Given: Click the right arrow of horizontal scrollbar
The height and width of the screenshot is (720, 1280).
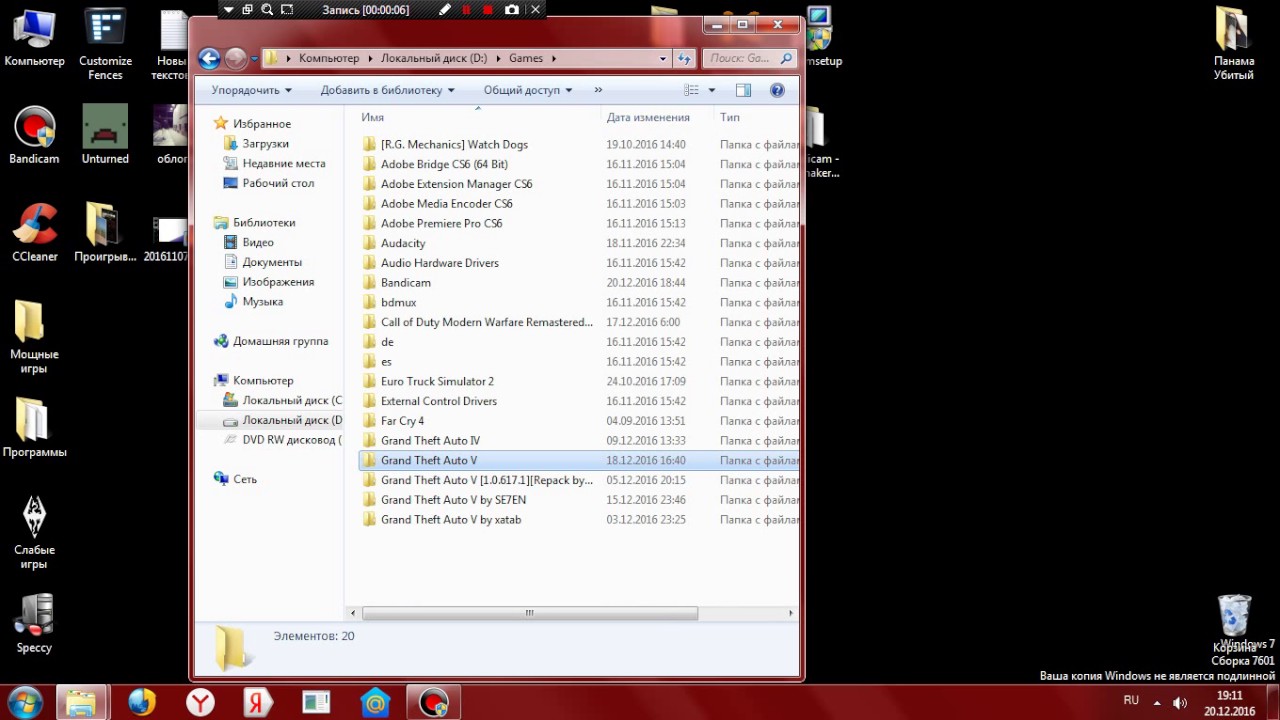Looking at the screenshot, I should pyautogui.click(x=791, y=613).
